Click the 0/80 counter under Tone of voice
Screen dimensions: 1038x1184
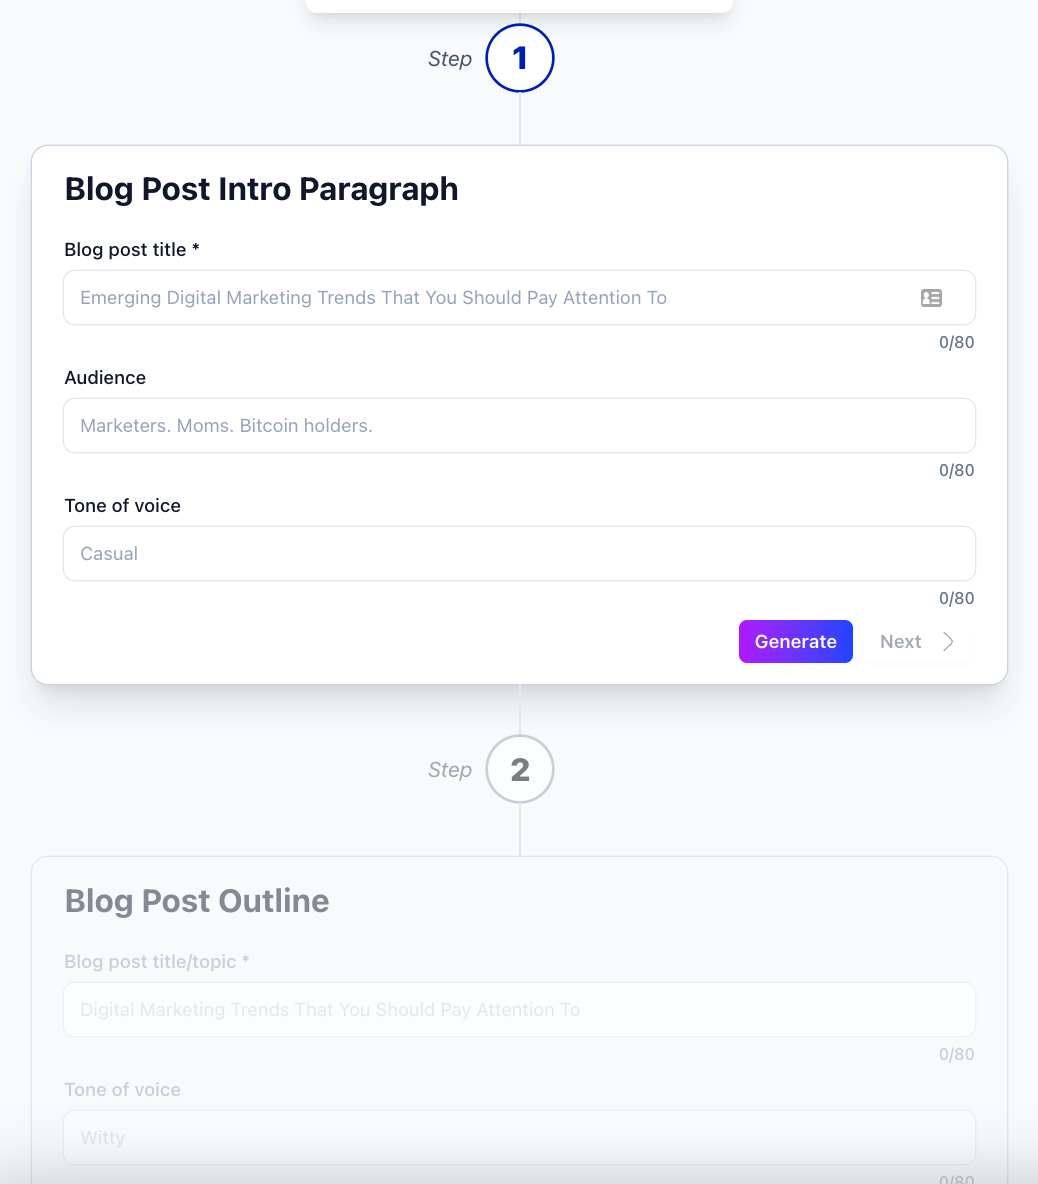(956, 598)
